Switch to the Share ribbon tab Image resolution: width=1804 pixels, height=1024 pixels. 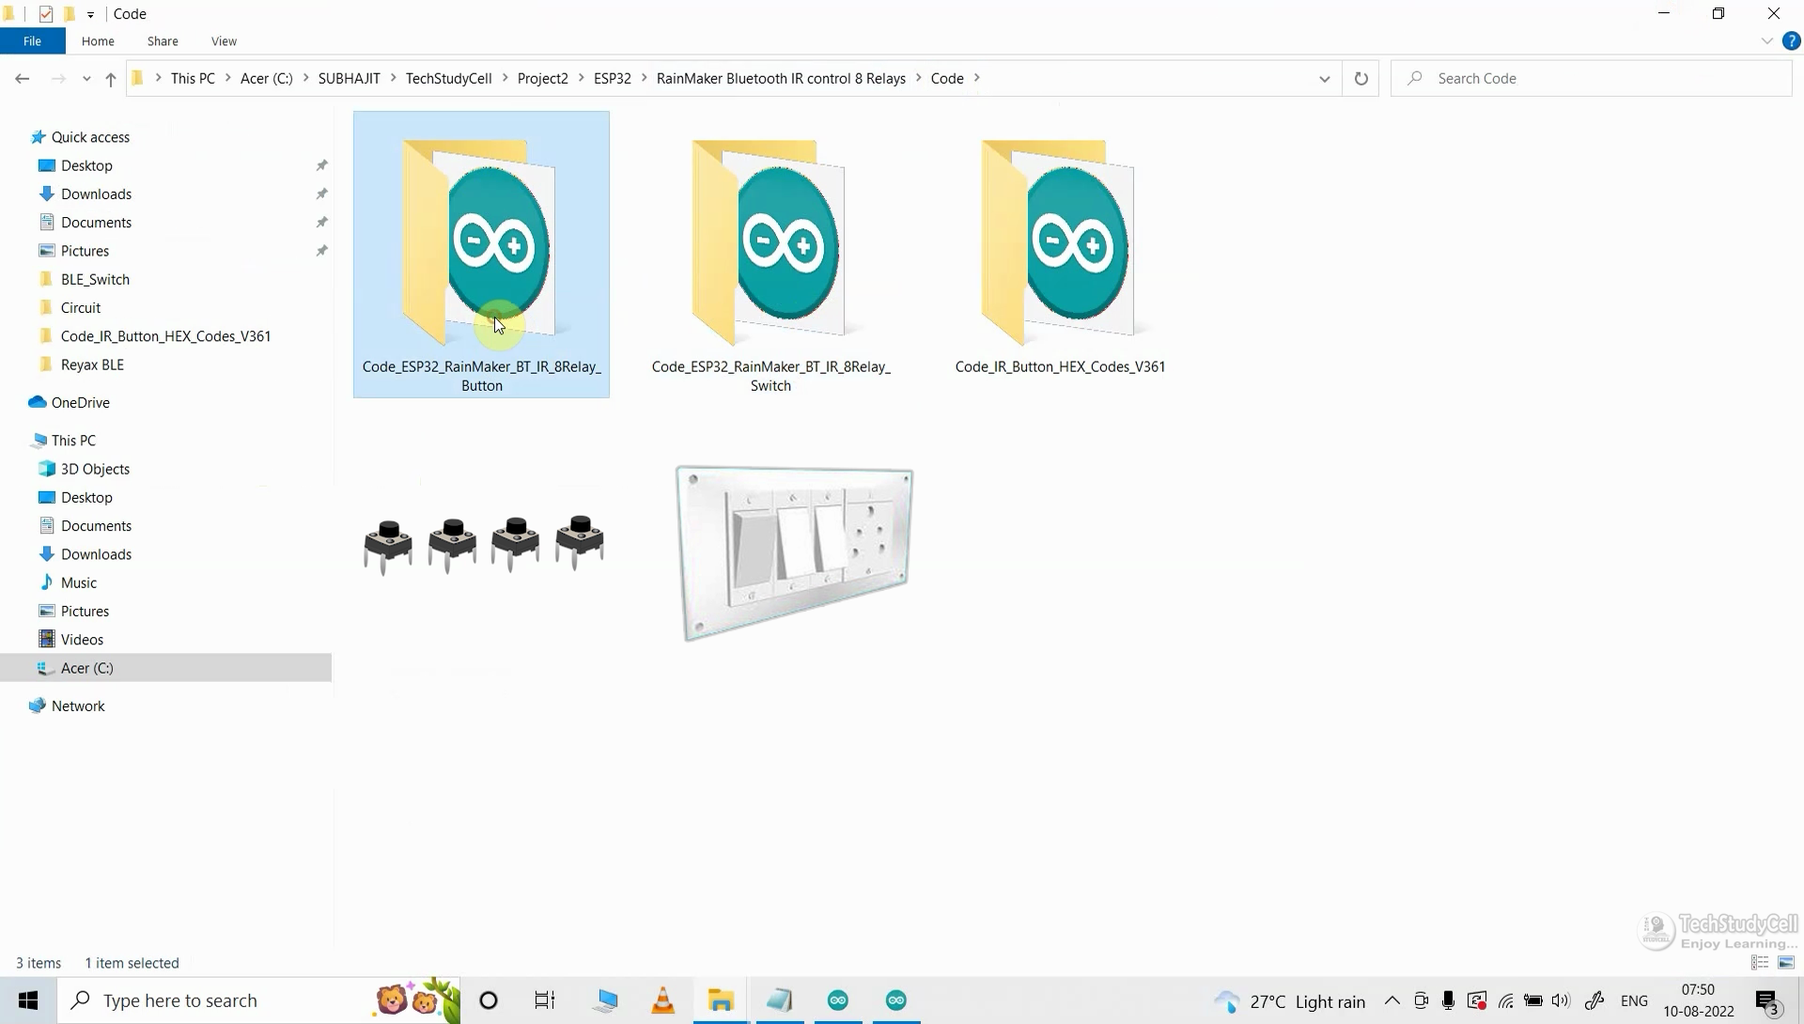tap(162, 41)
